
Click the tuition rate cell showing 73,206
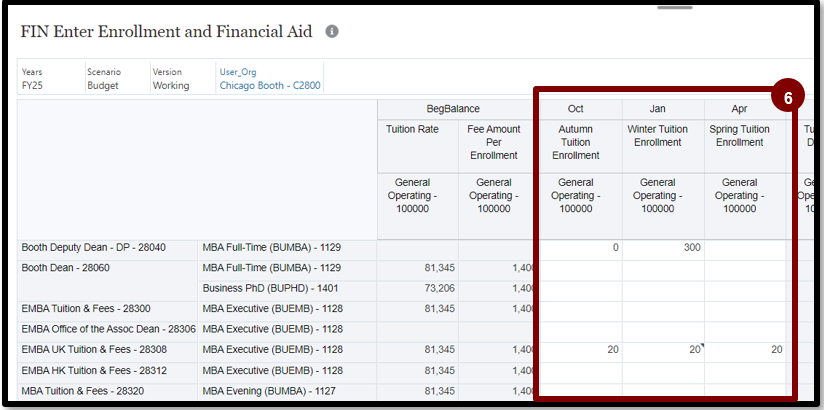(417, 288)
